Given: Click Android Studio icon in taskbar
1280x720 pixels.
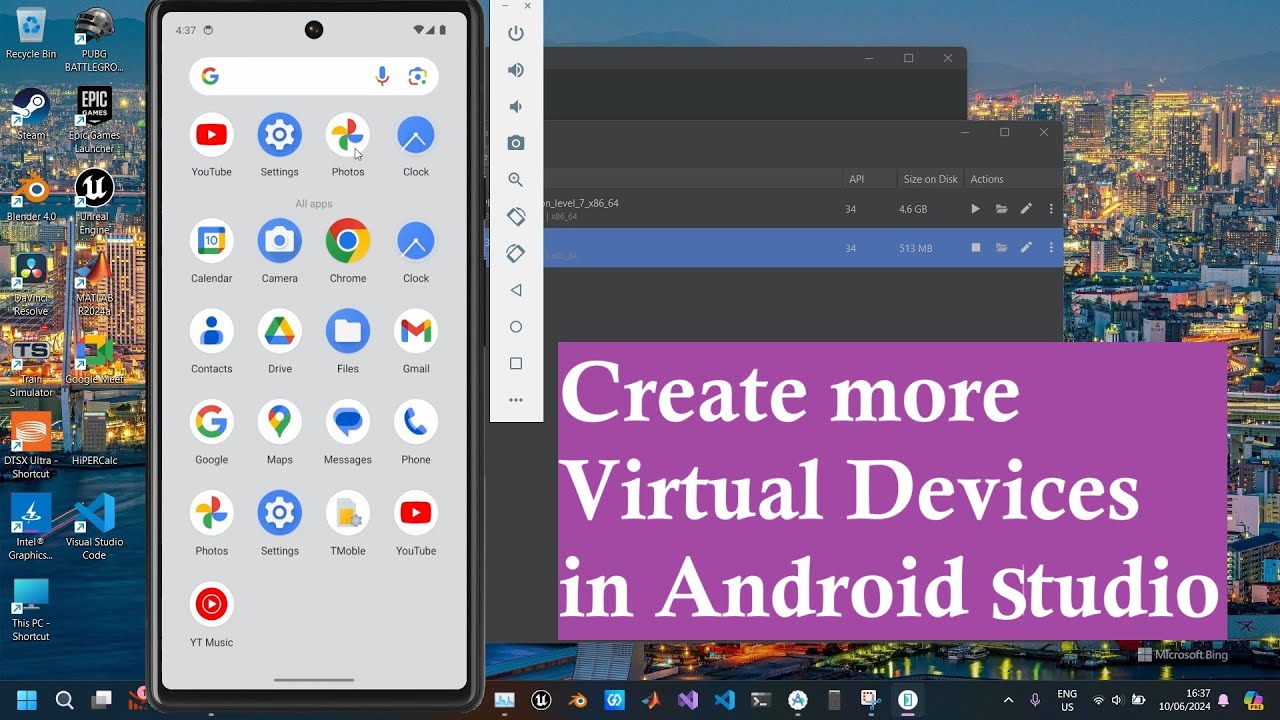Looking at the screenshot, I should pyautogui.click(x=798, y=700).
